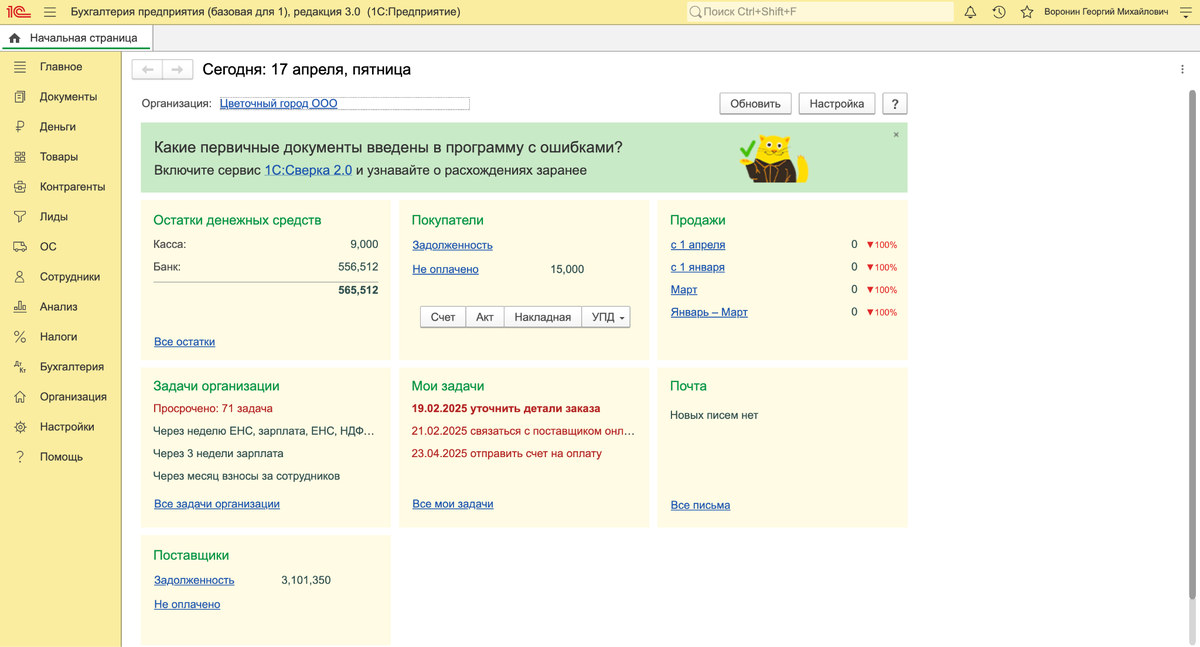Screen dimensions: 1200x647
Task: Open the Все письма link
Action: pos(700,505)
